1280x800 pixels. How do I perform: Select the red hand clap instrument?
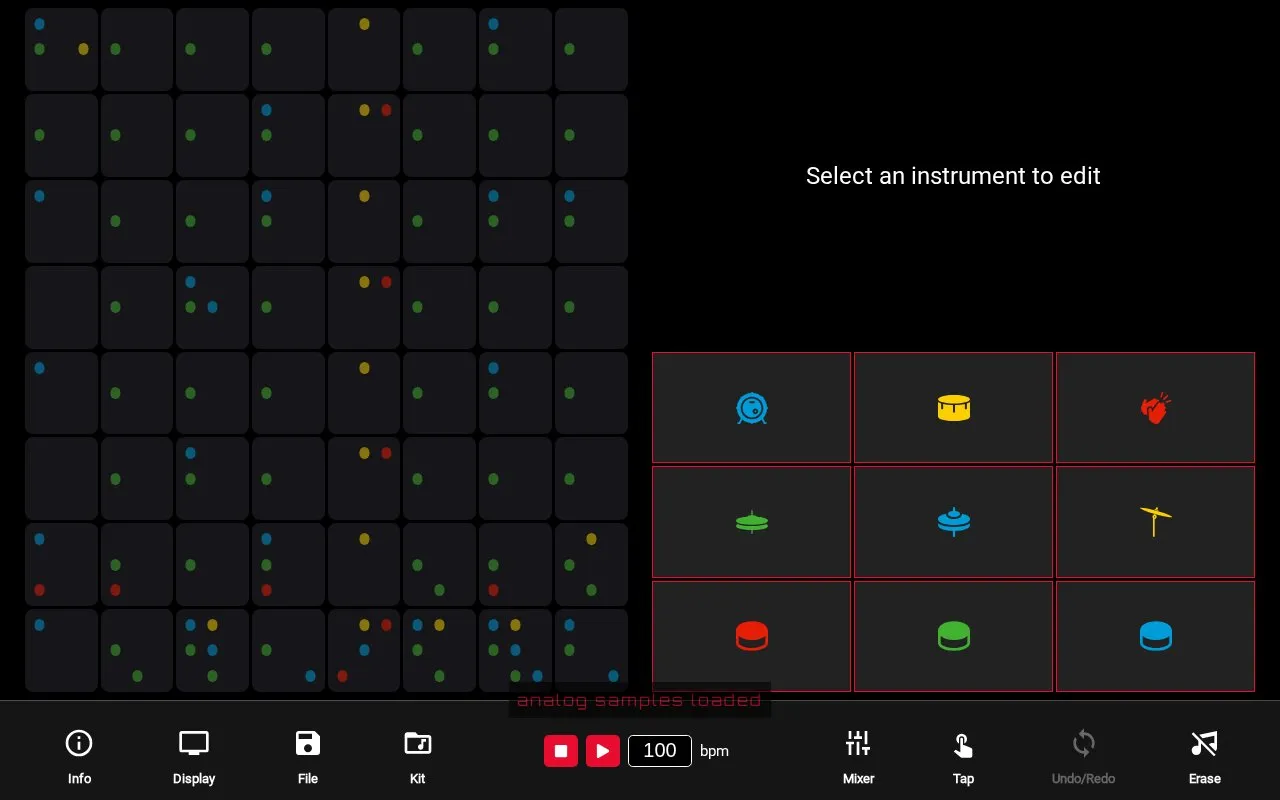1155,407
